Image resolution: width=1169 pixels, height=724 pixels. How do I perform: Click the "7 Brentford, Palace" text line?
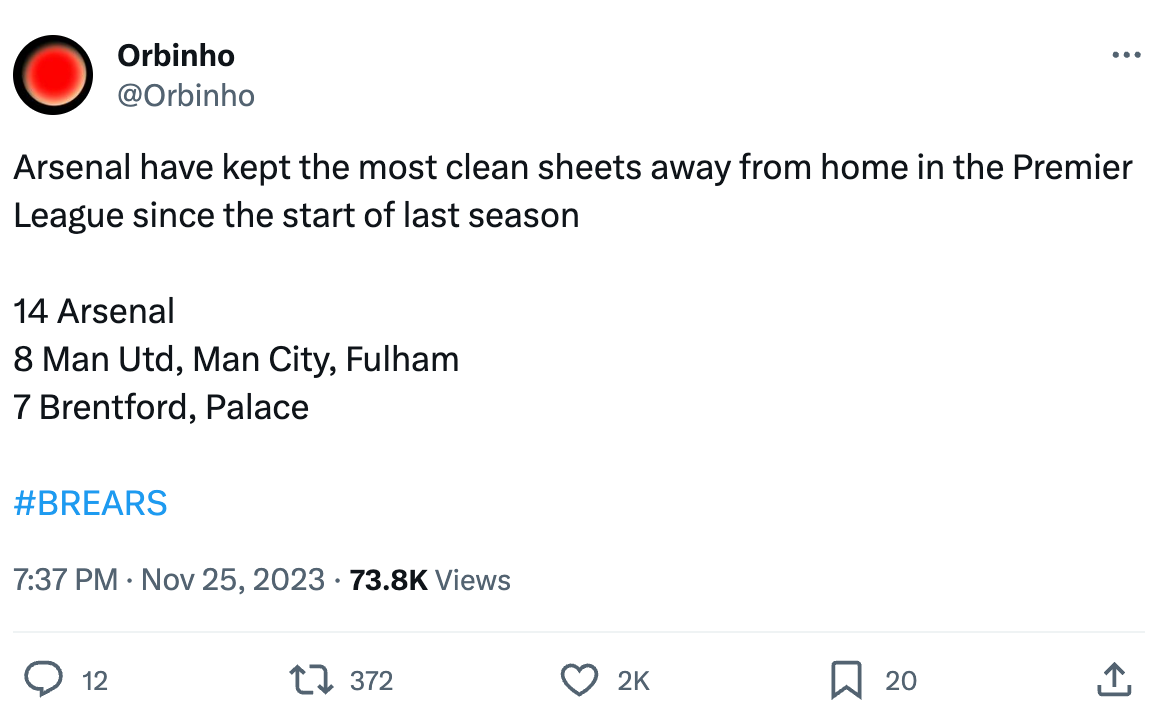[x=161, y=407]
